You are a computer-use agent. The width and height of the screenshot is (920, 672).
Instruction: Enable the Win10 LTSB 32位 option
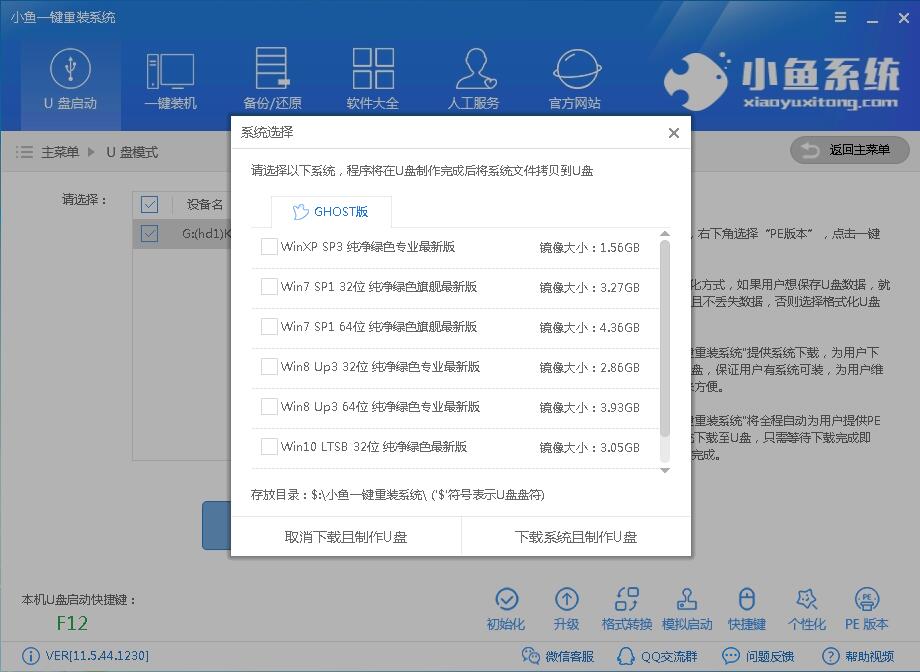coord(268,447)
